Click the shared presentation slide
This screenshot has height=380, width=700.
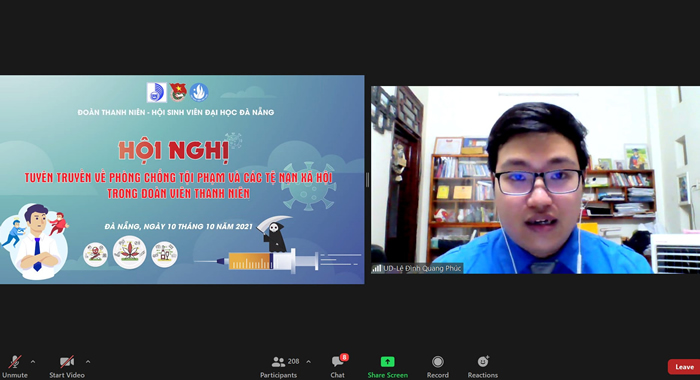(182, 180)
